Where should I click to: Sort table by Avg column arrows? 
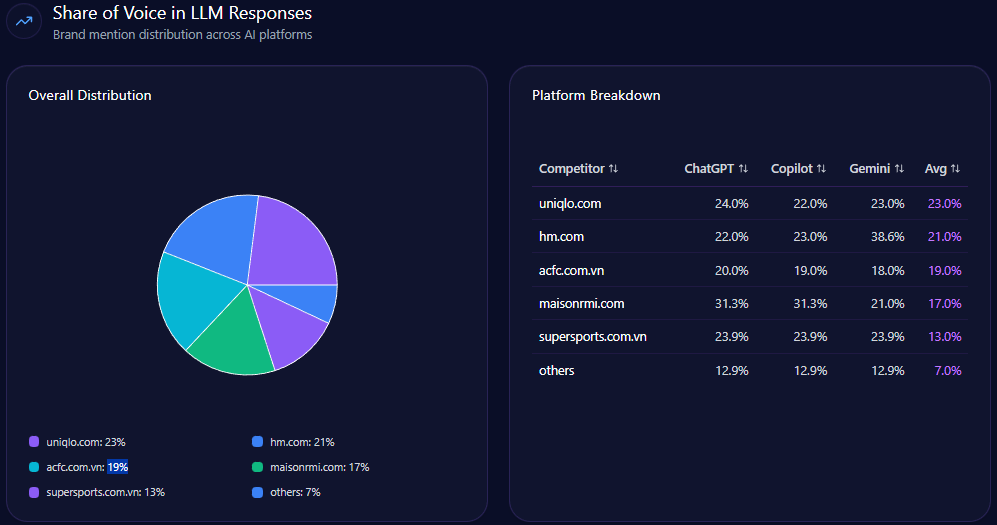coord(955,169)
